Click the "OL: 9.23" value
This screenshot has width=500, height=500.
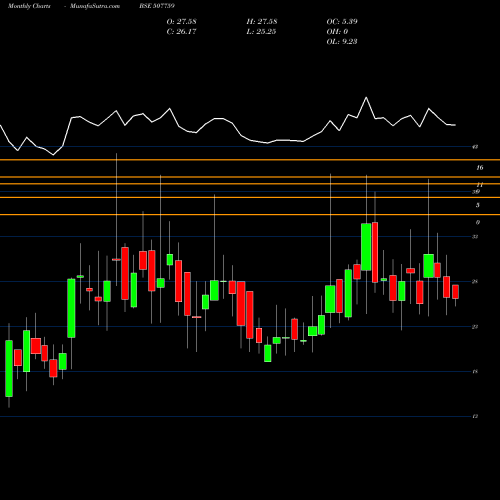(x=342, y=42)
